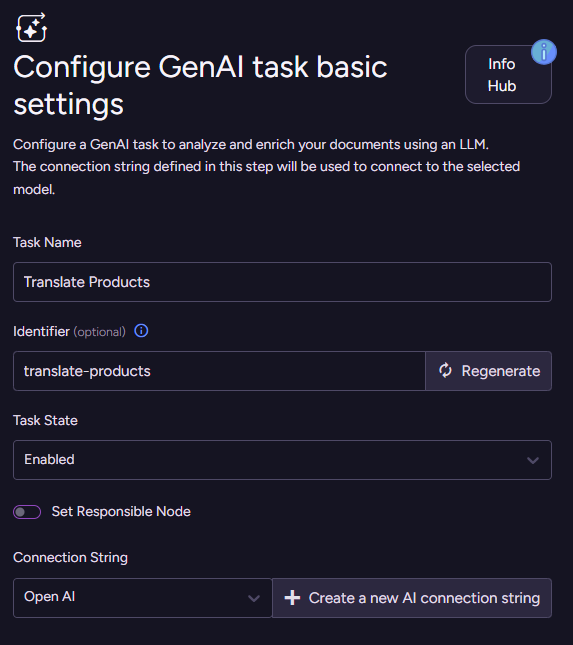Screen dimensions: 573x645
Task: Expand the Task State chevron arrow
Action: 533,460
